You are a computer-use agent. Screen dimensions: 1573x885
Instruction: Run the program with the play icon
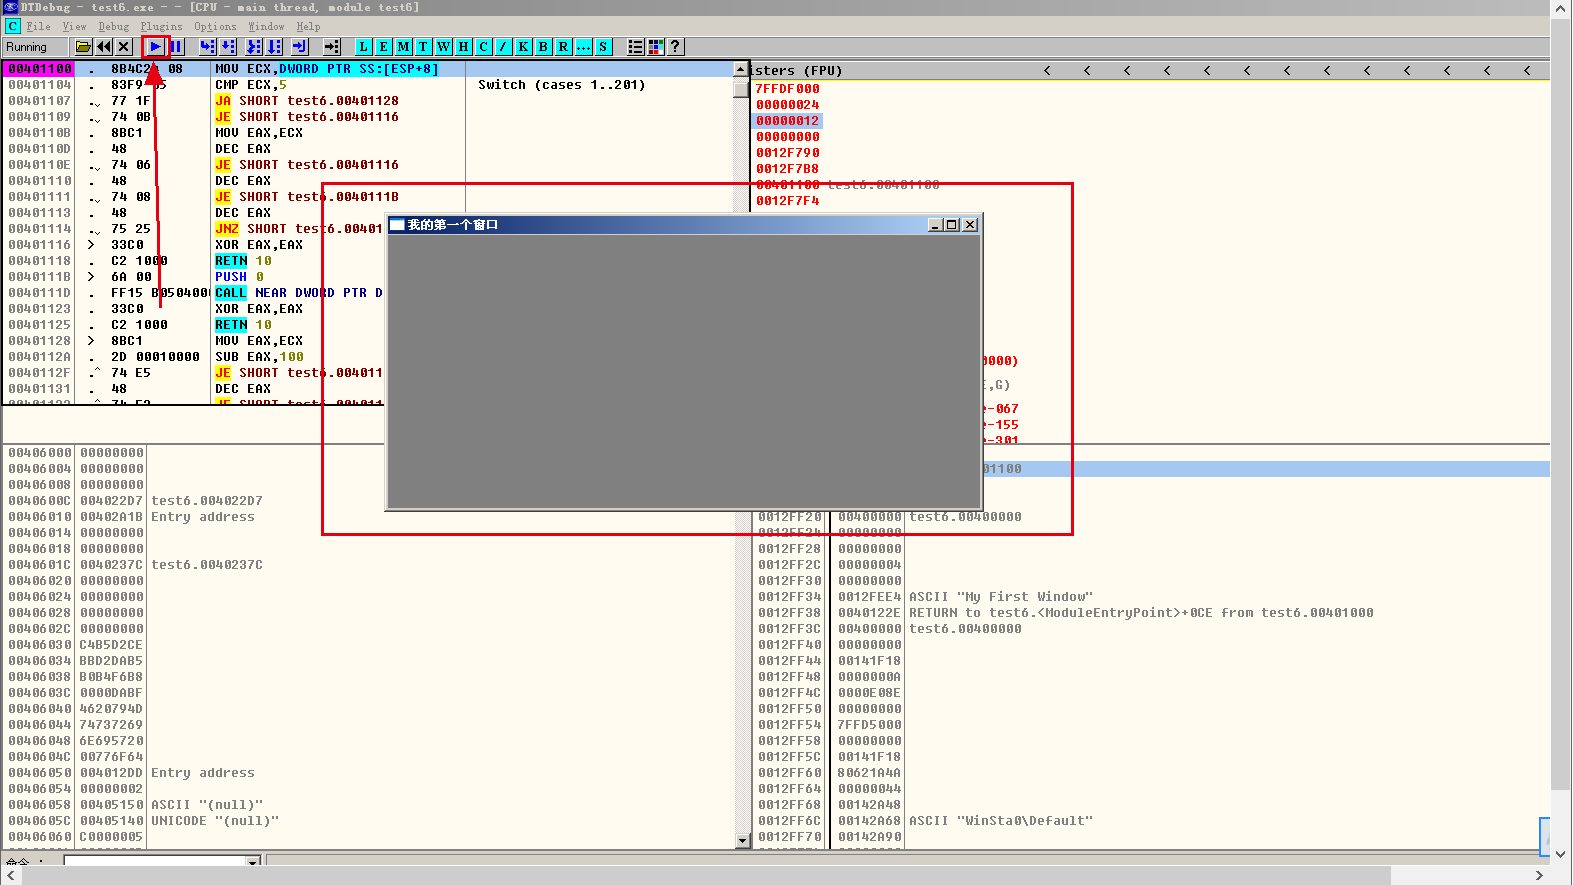155,47
